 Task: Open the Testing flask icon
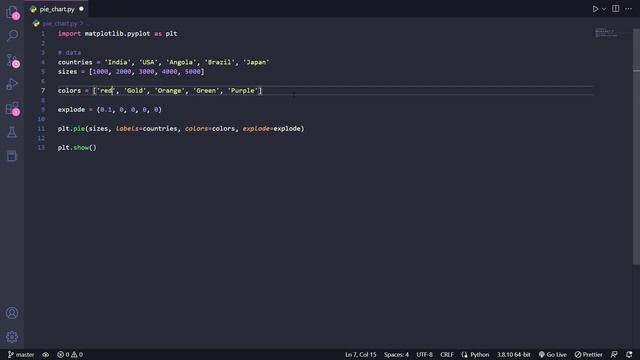(x=12, y=132)
